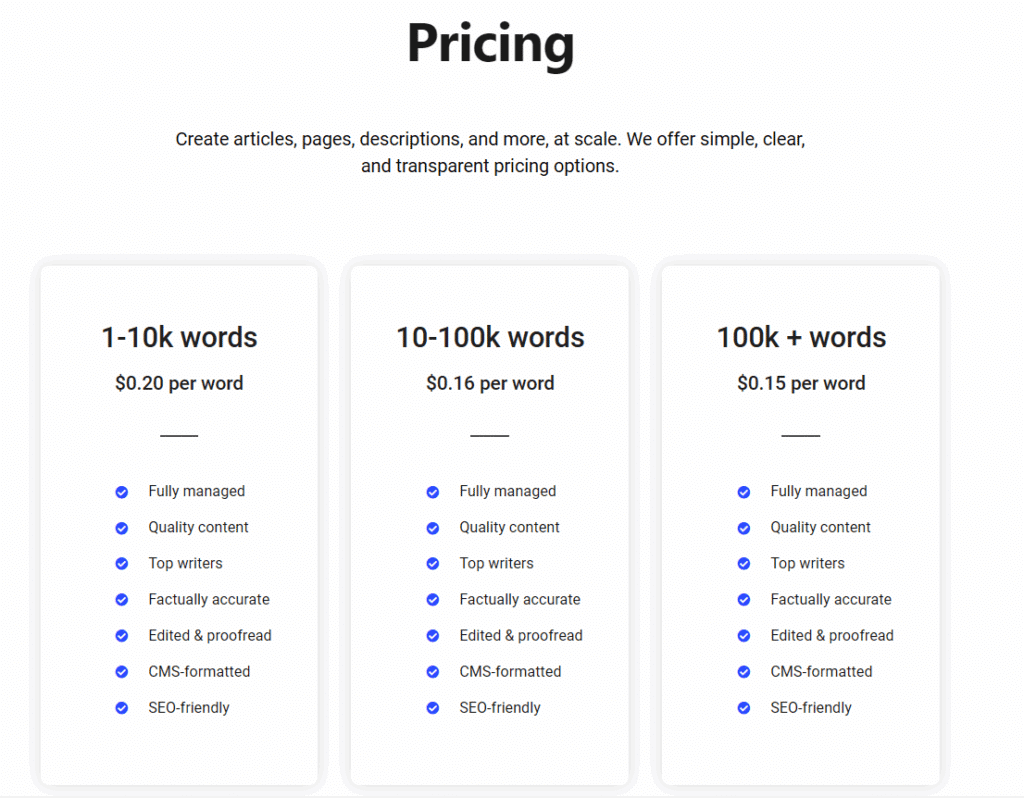Select the 10-100k words plan heading
1024x798 pixels.
tap(490, 338)
